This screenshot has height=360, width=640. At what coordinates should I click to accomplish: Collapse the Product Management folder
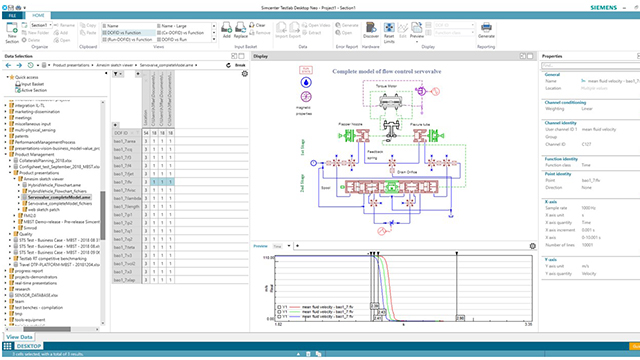pyautogui.click(x=6, y=155)
